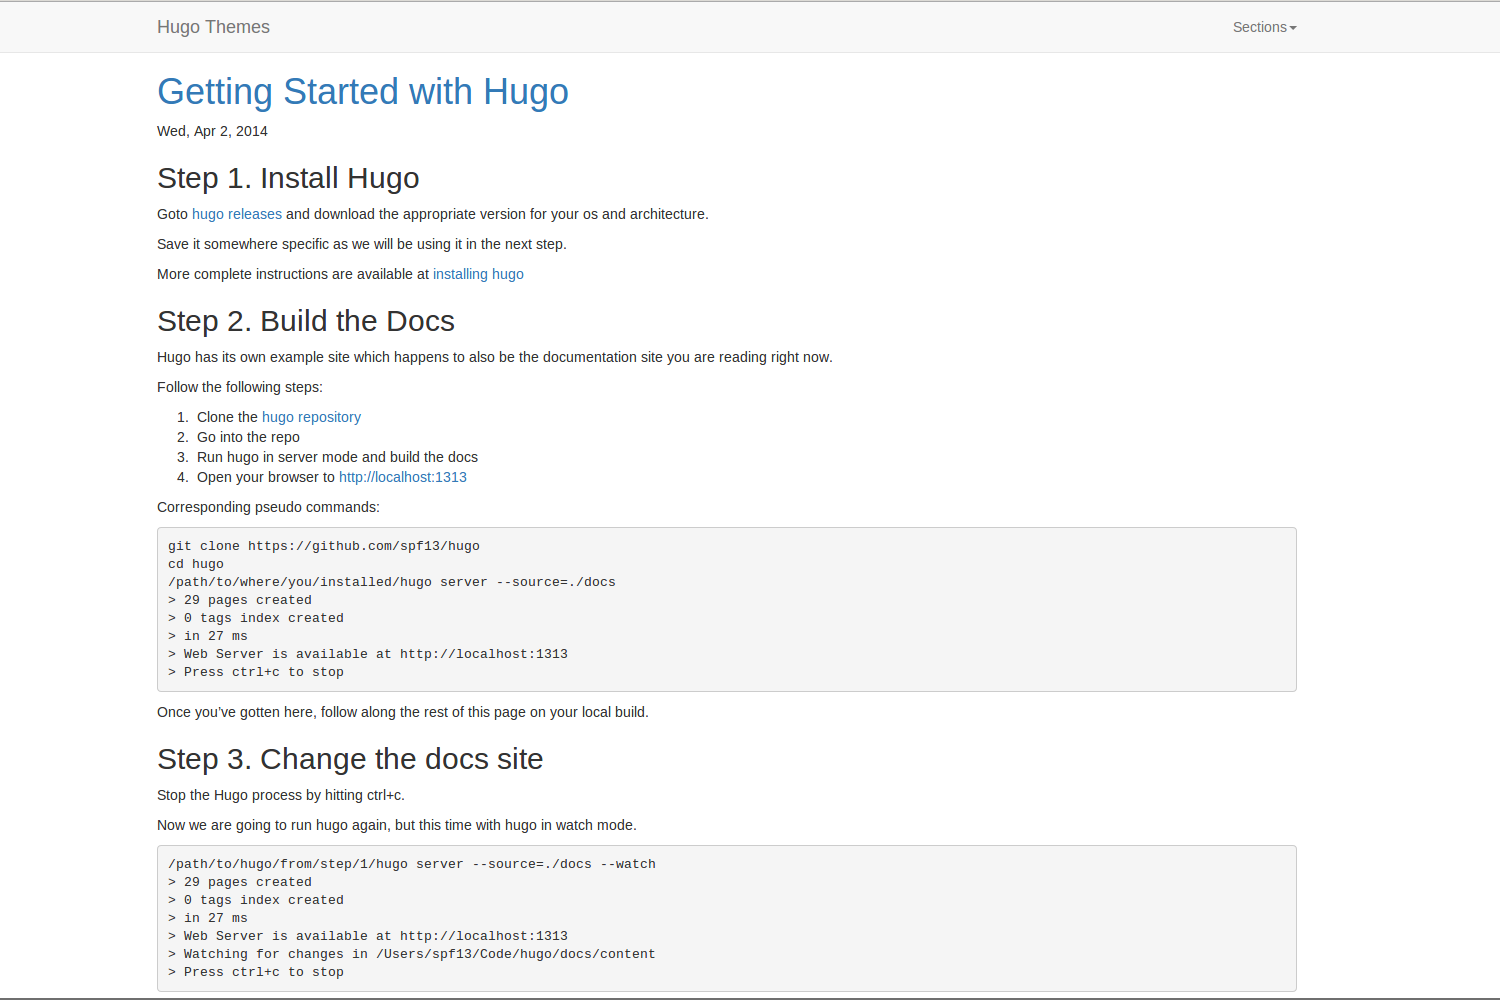Click the Stop the Hugo process paragraph
Image resolution: width=1500 pixels, height=1000 pixels.
(280, 795)
